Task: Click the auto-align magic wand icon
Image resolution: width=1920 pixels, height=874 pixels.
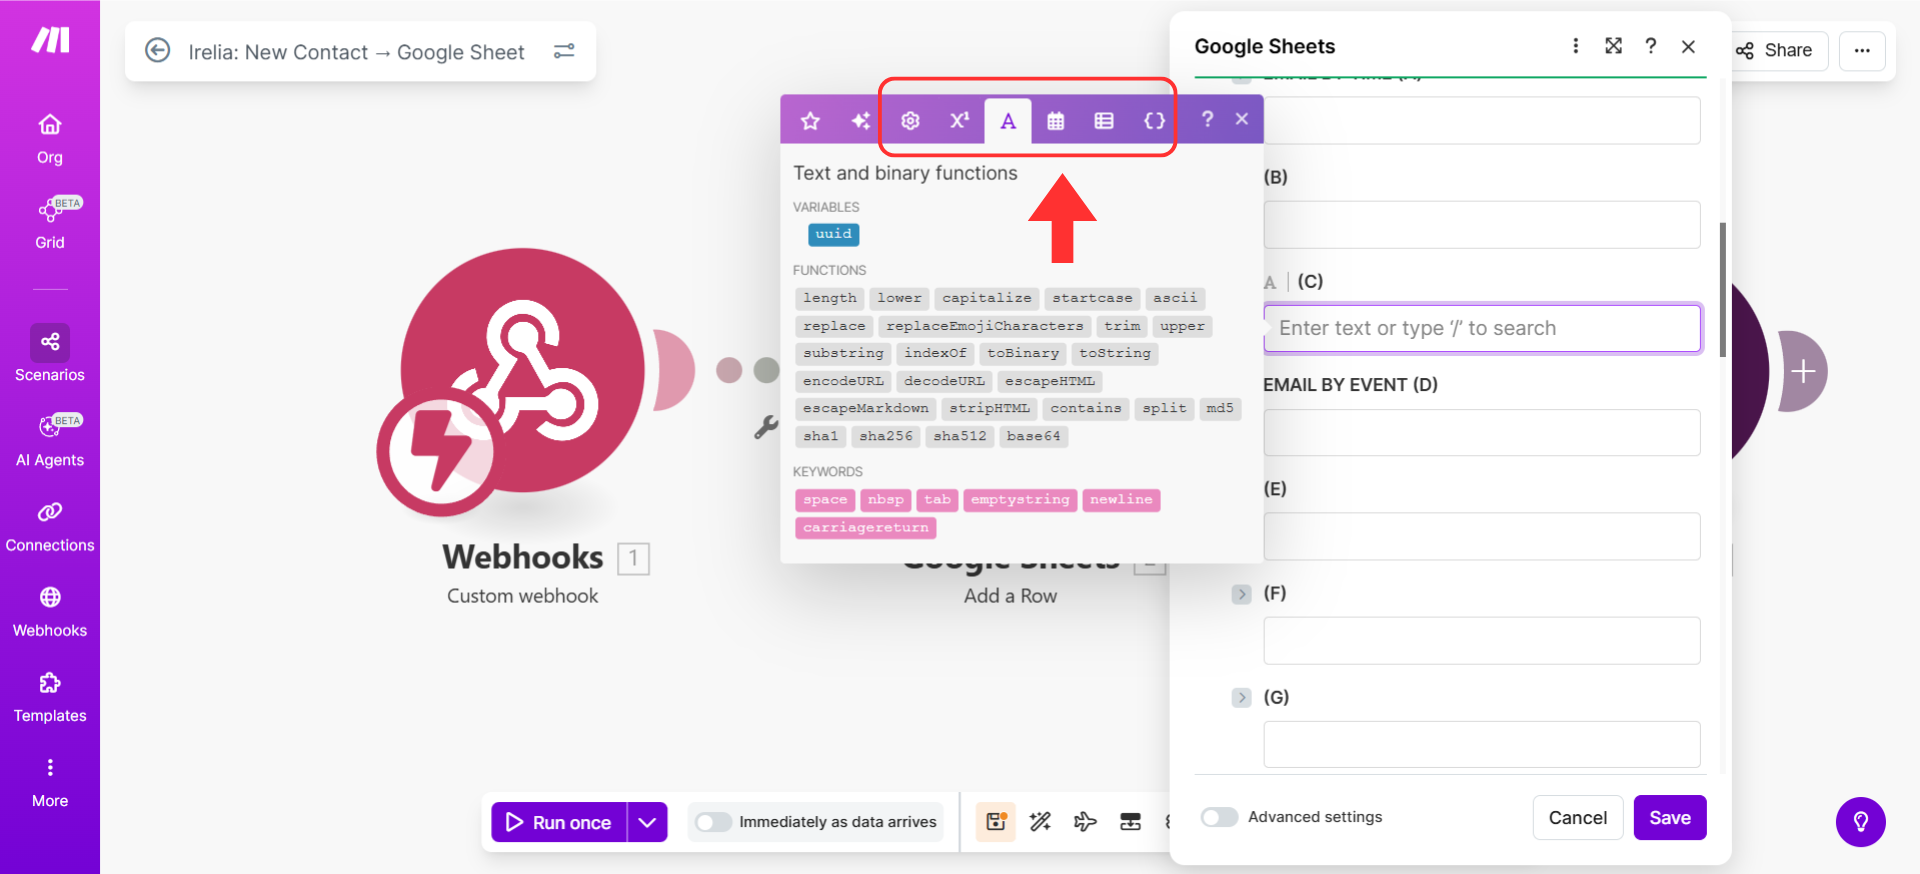Action: (x=1041, y=822)
